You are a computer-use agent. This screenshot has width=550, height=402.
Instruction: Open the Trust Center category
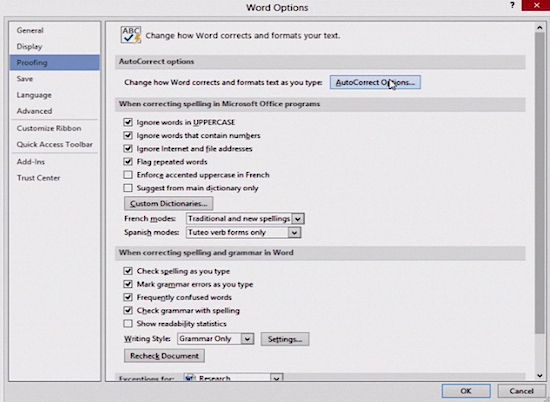coord(55,177)
